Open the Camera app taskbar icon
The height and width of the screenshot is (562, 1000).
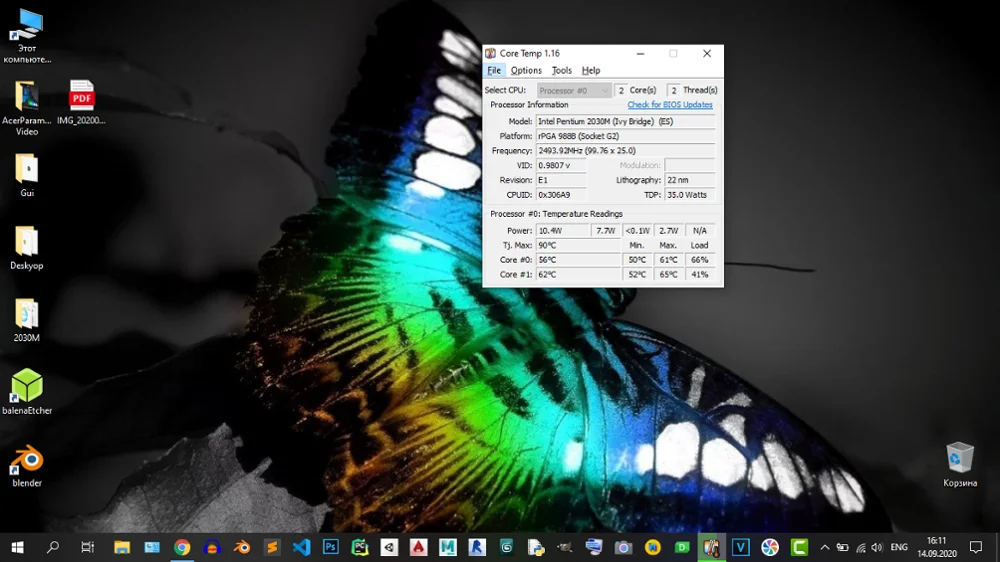[x=623, y=547]
